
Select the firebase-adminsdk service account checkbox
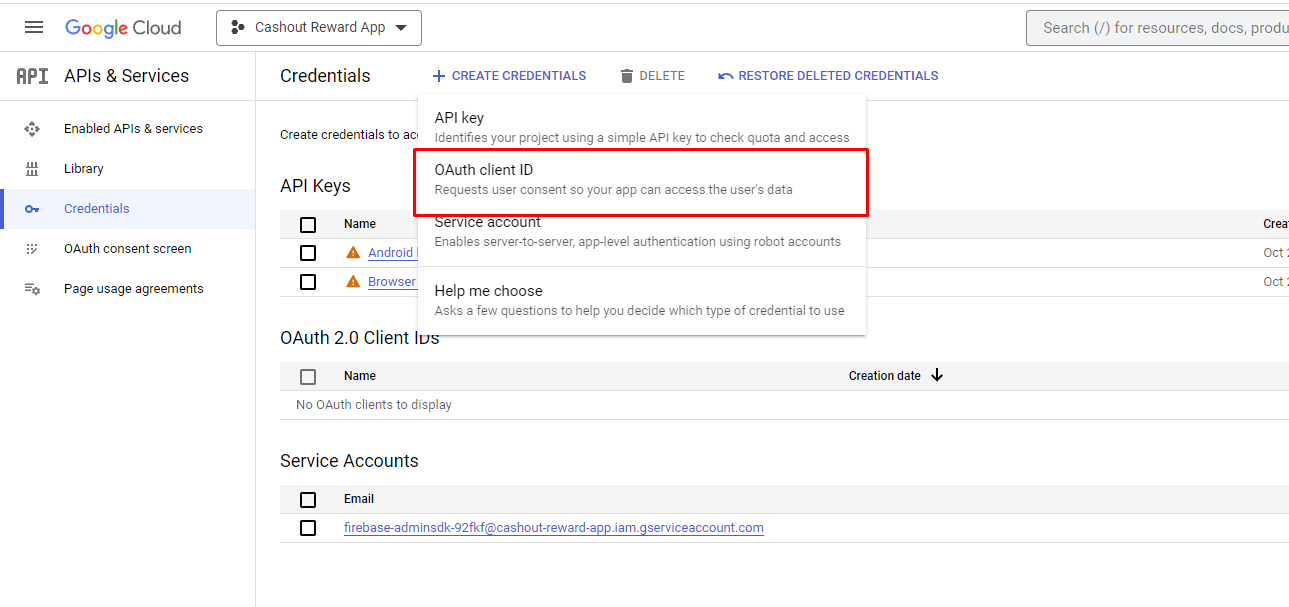[308, 528]
